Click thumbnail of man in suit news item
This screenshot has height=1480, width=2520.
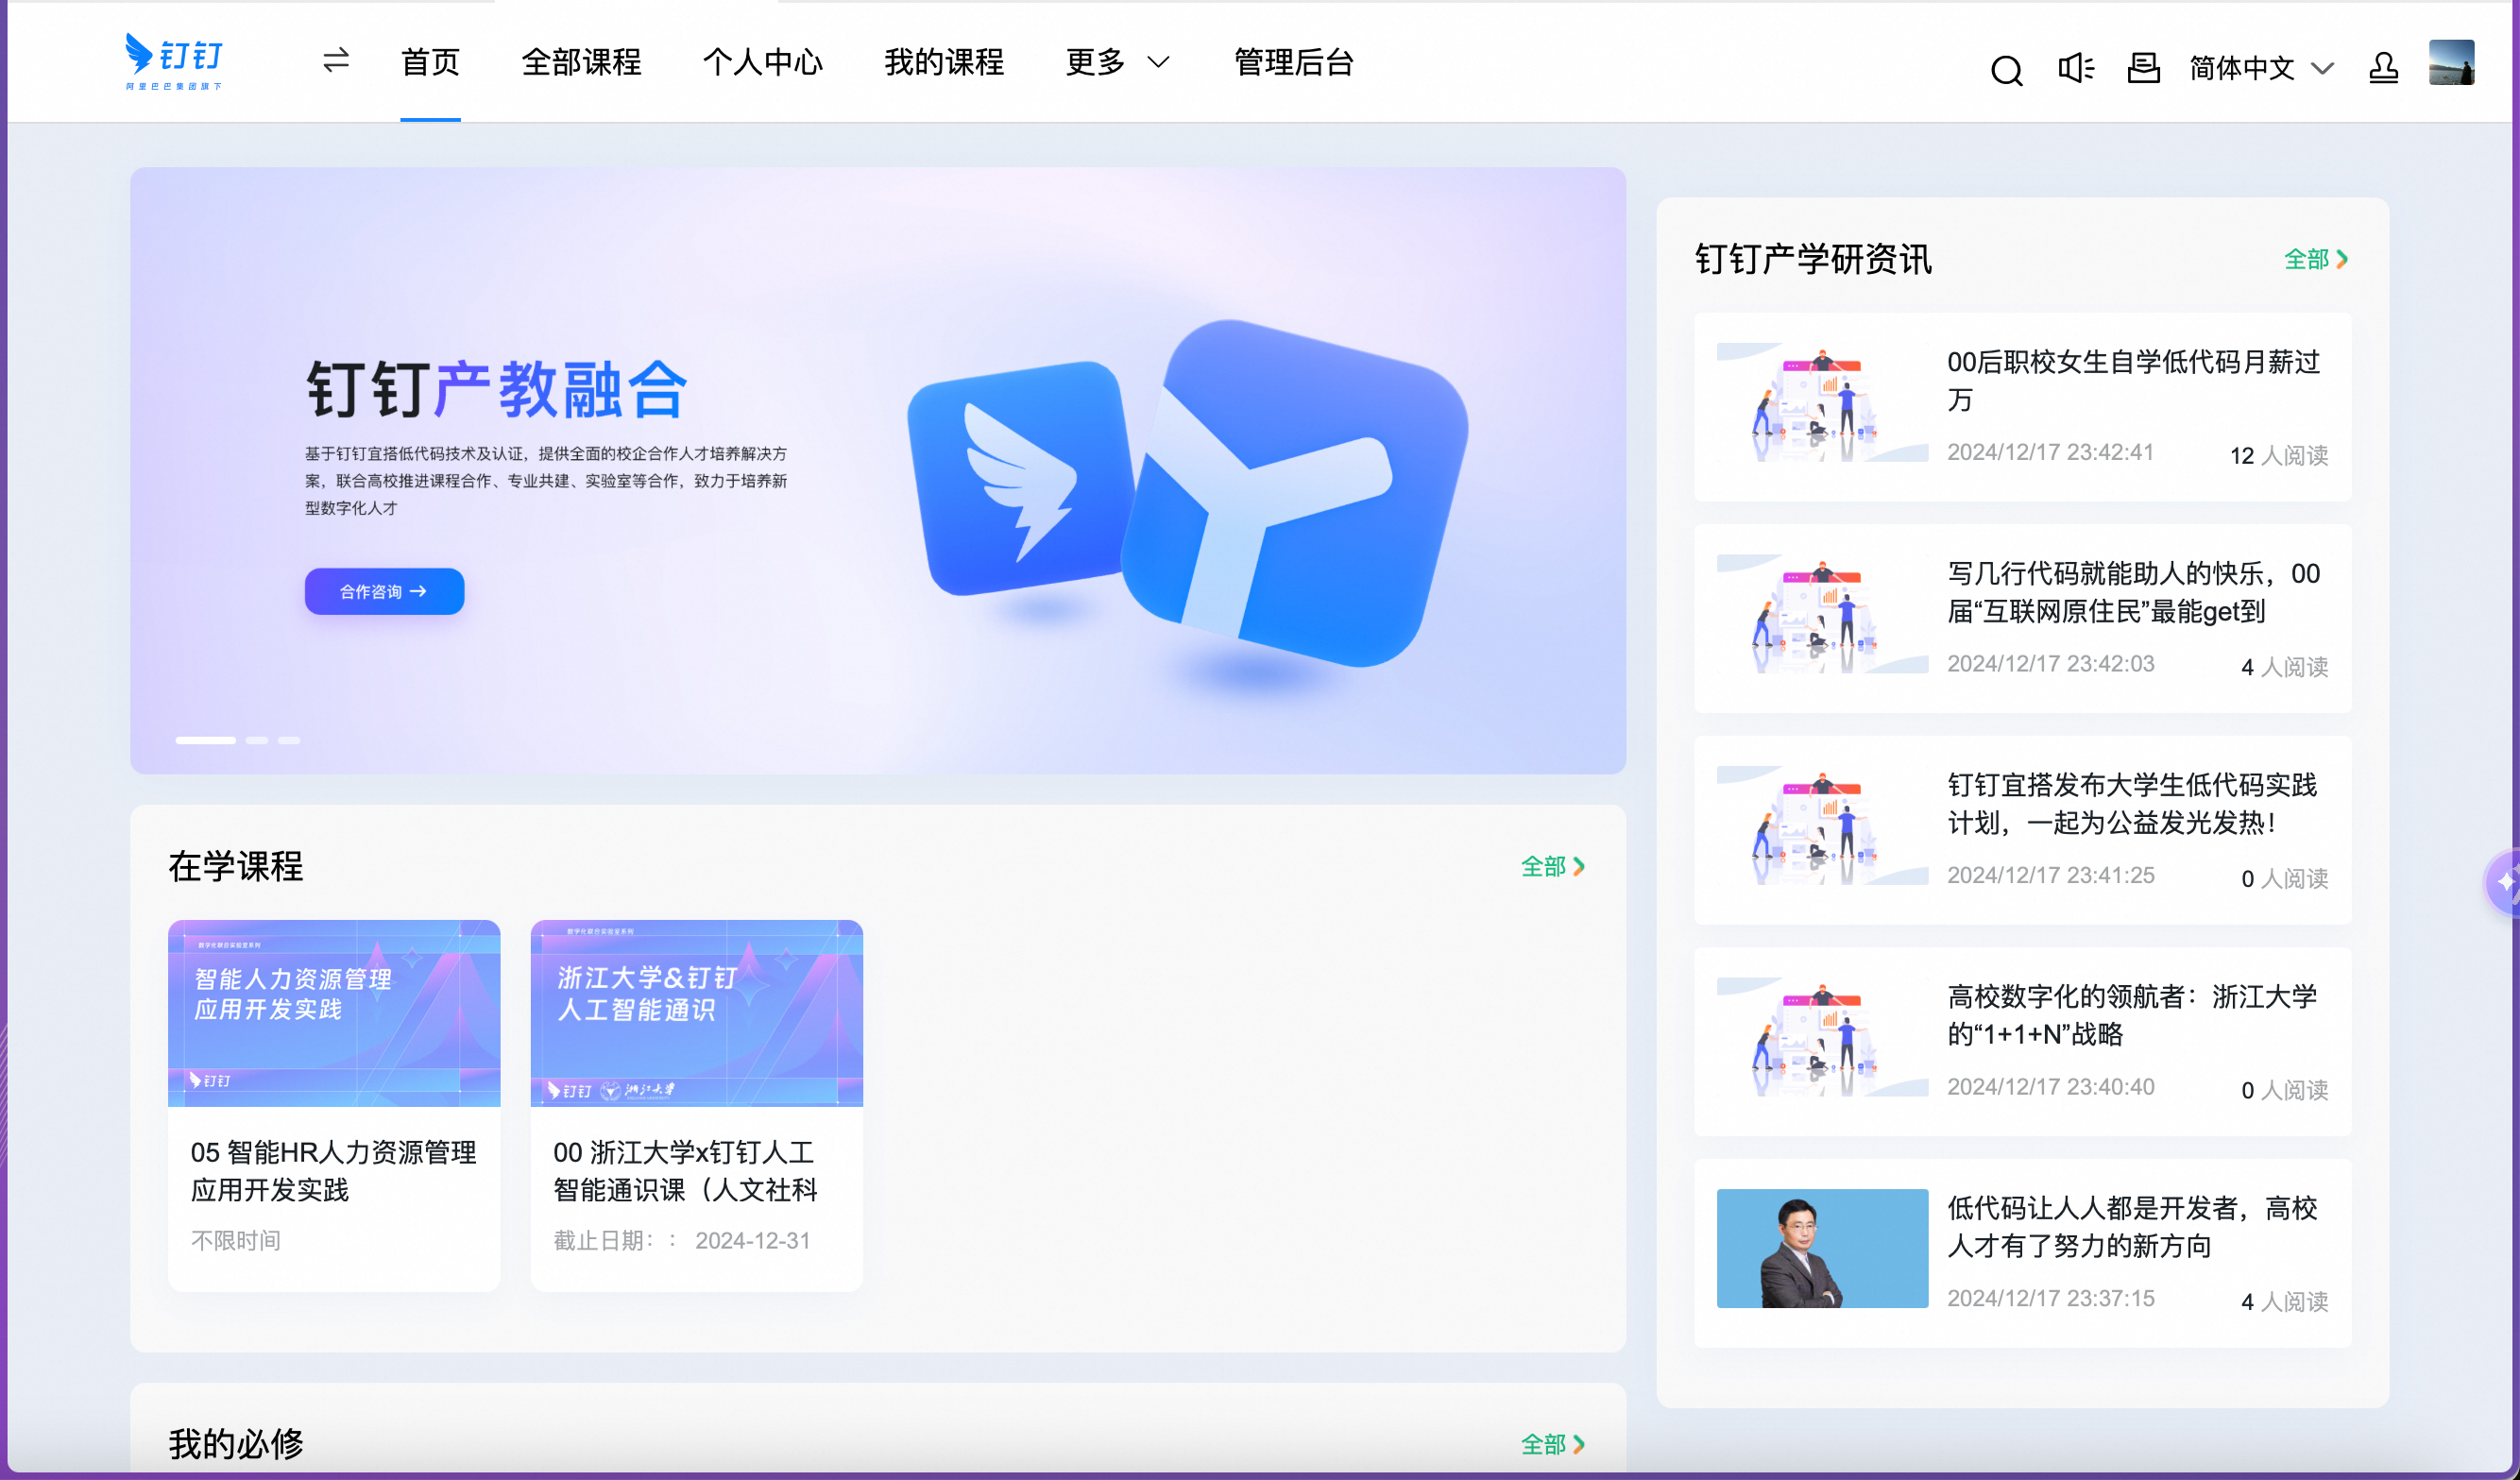click(x=1822, y=1248)
